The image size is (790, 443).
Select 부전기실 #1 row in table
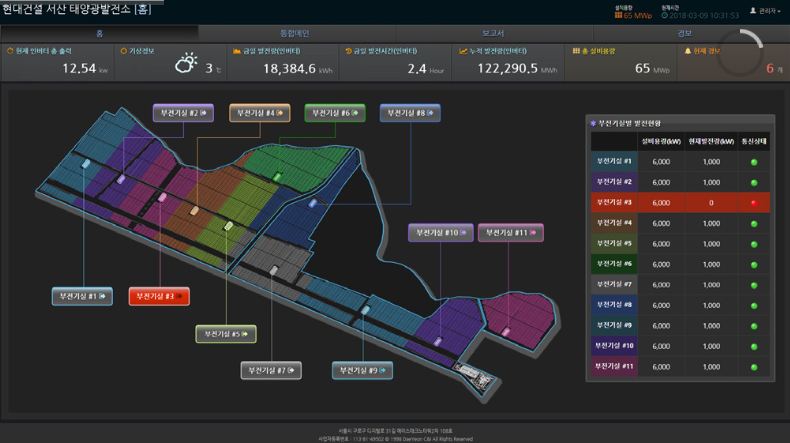pyautogui.click(x=680, y=162)
